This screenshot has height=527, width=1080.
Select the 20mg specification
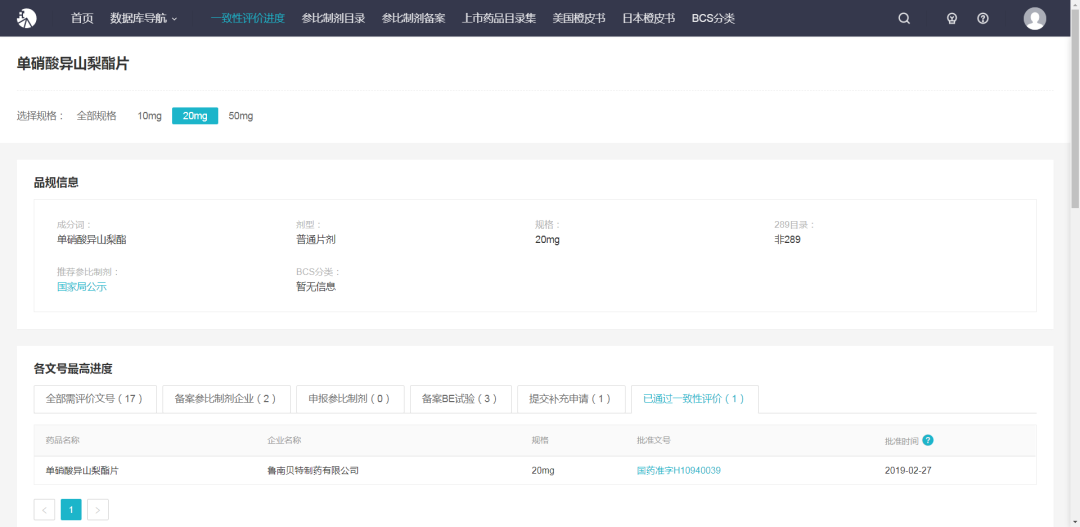pyautogui.click(x=195, y=116)
